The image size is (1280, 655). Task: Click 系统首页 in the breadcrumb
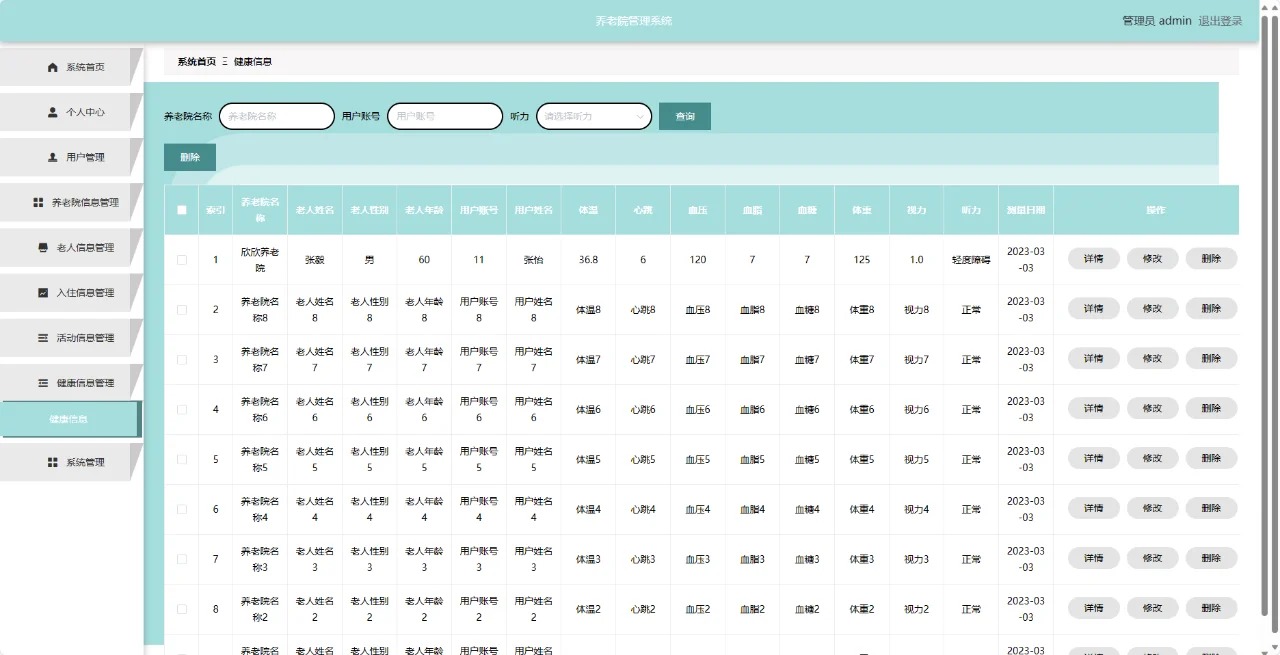[x=197, y=62]
